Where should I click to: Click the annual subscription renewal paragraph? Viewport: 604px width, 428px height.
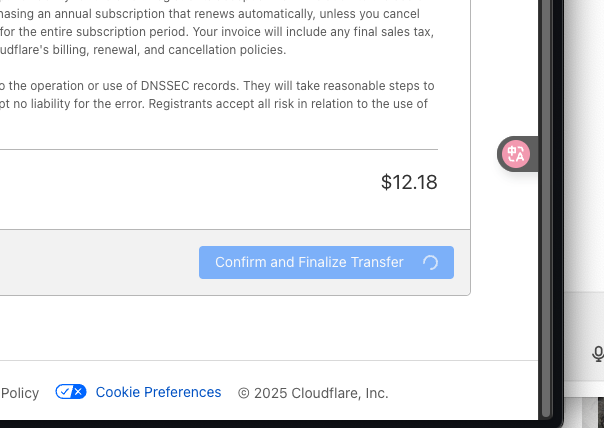tap(217, 32)
